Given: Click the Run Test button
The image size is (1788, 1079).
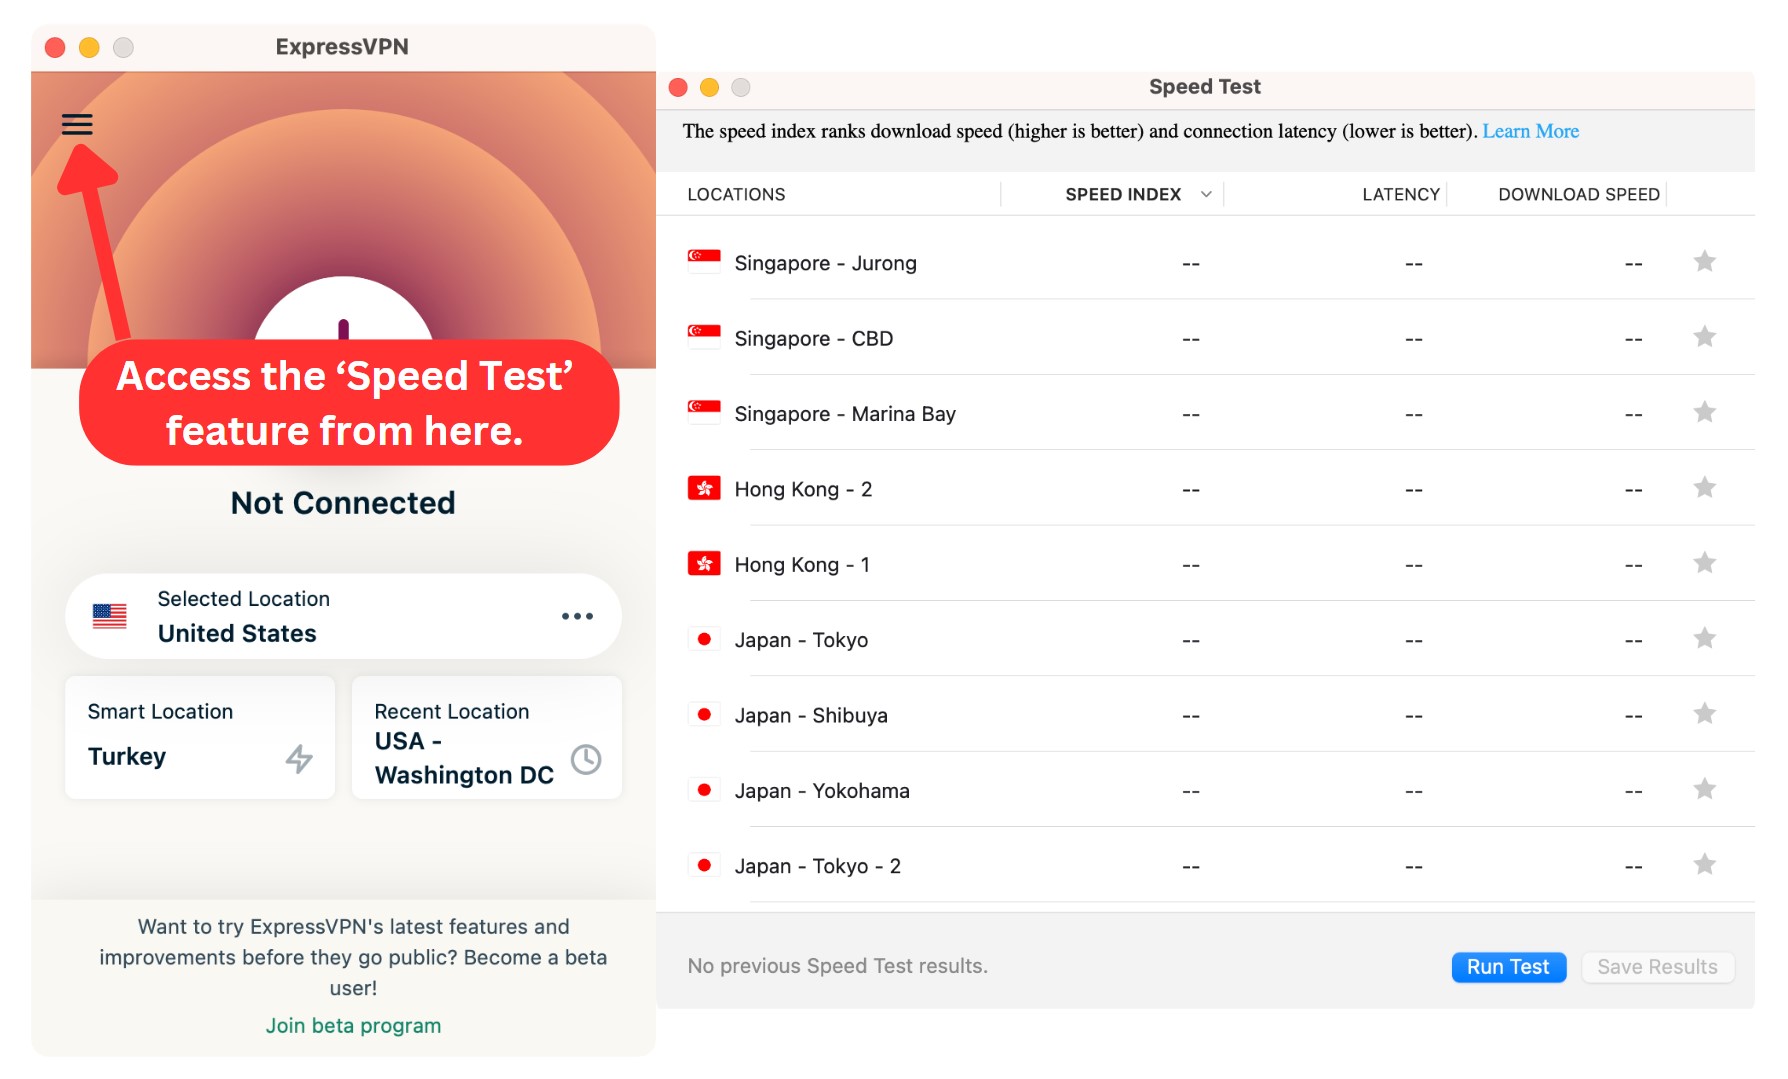Looking at the screenshot, I should [1508, 967].
